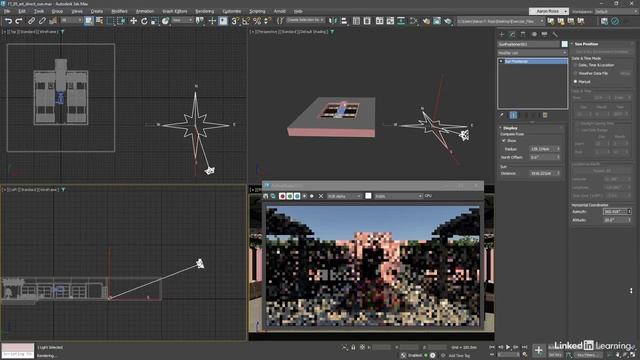Click the Azimuth value field
Viewport: 640px width, 360px height.
615,211
